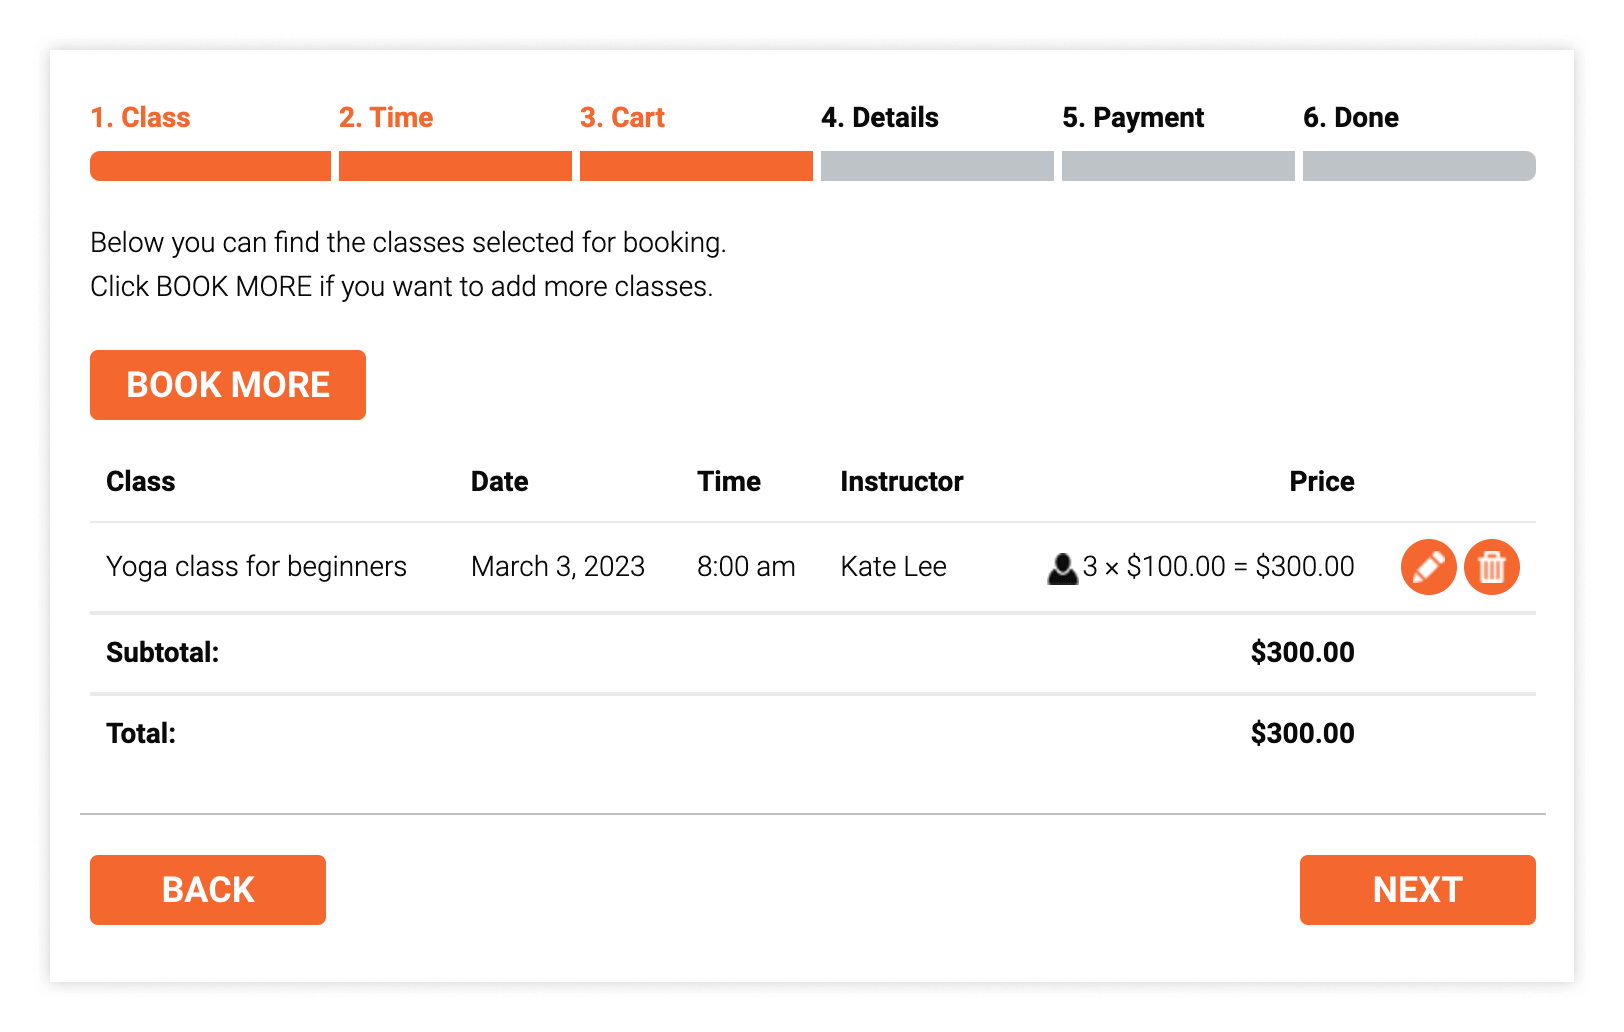Image resolution: width=1624 pixels, height=1032 pixels.
Task: Click the Total amount $300.00
Action: pyautogui.click(x=1302, y=734)
